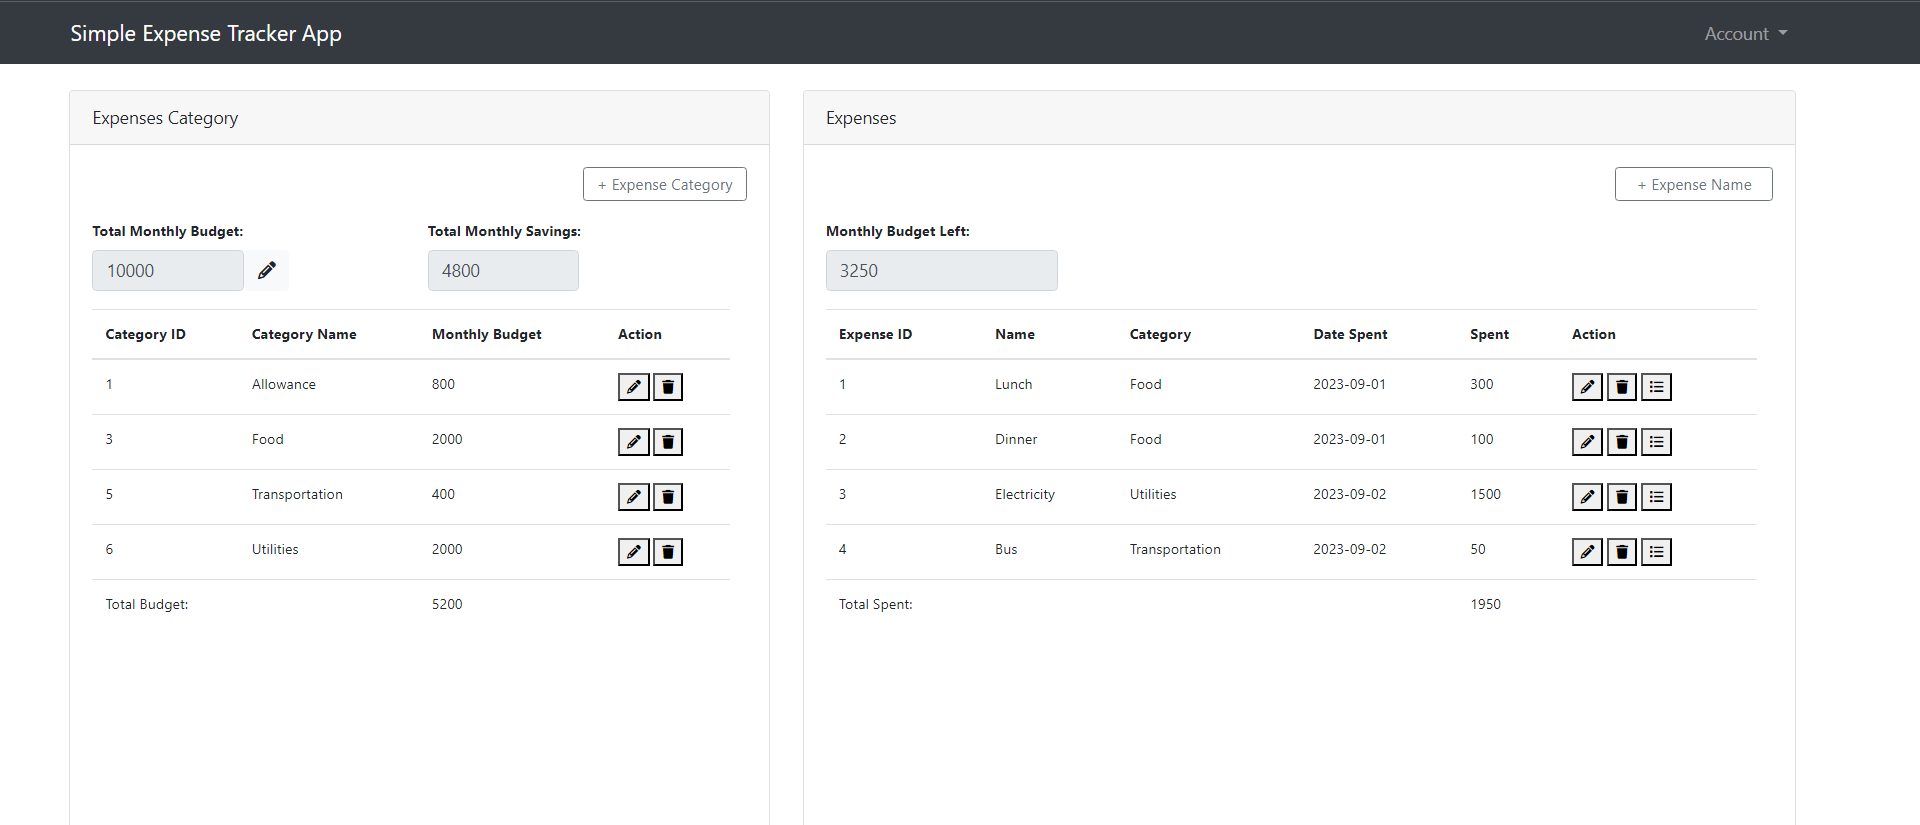Edit the Total Monthly Budget pencil icon

pyautogui.click(x=267, y=270)
